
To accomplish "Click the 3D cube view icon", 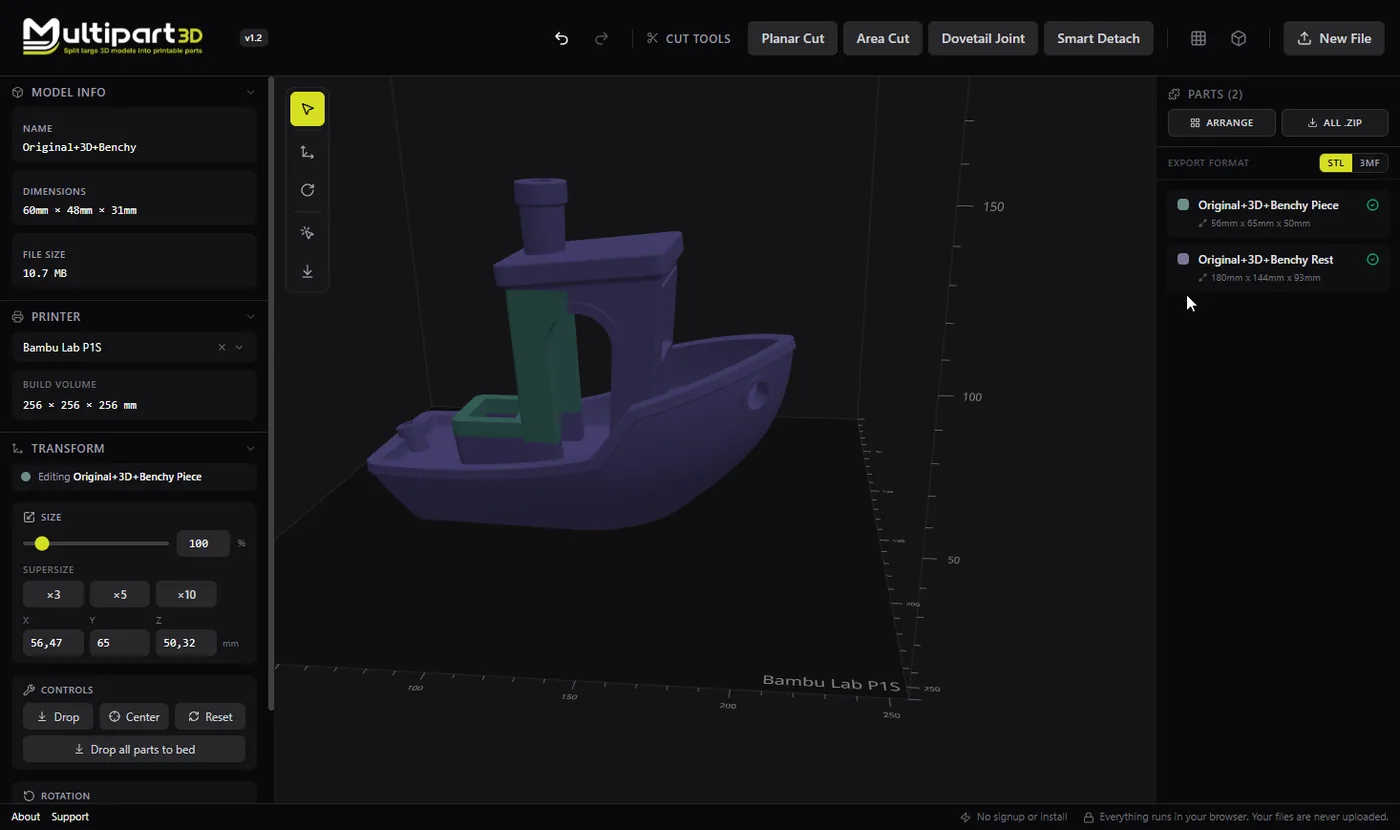I will pos(1238,39).
